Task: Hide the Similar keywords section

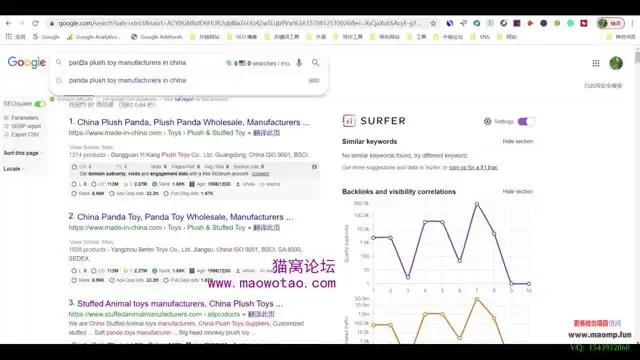Action: (518, 141)
